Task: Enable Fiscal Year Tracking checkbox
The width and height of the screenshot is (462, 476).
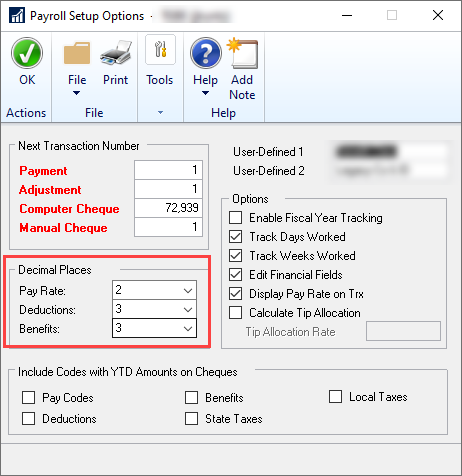Action: coord(236,218)
